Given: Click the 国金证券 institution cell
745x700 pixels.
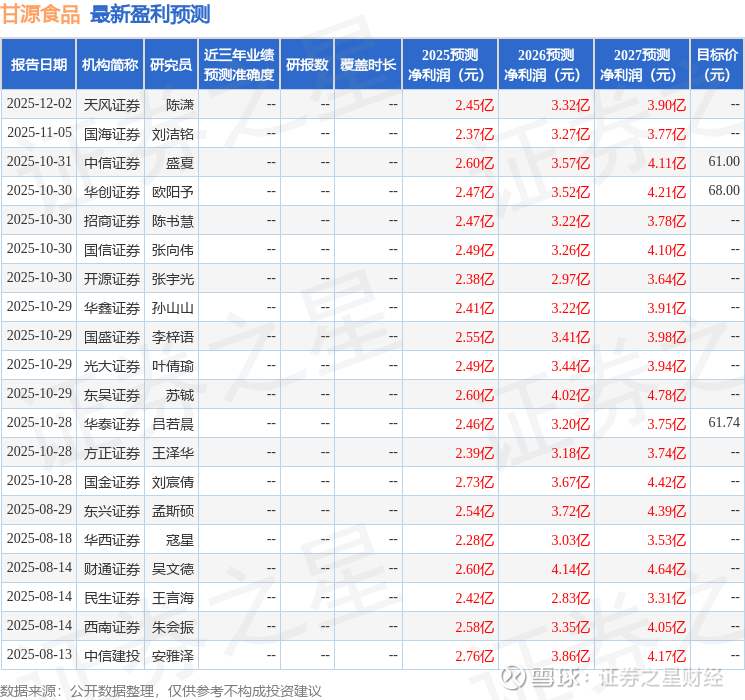Looking at the screenshot, I should point(112,482).
